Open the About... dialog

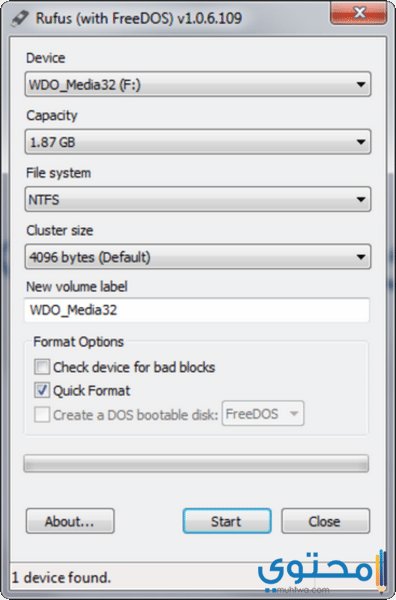point(70,521)
